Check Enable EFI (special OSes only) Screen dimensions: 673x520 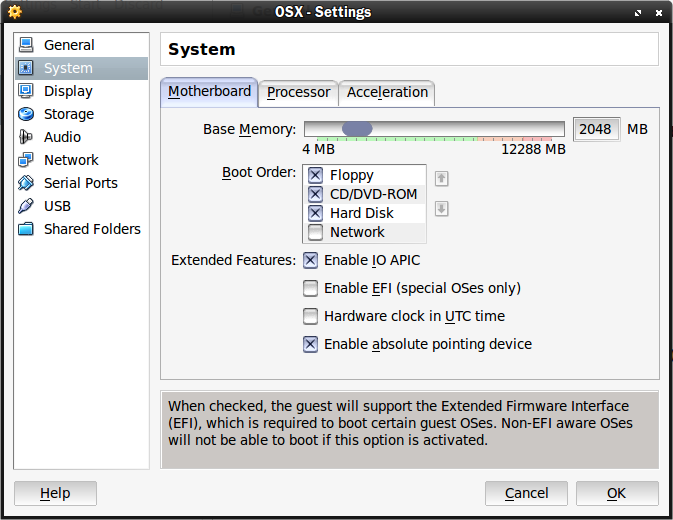point(310,288)
